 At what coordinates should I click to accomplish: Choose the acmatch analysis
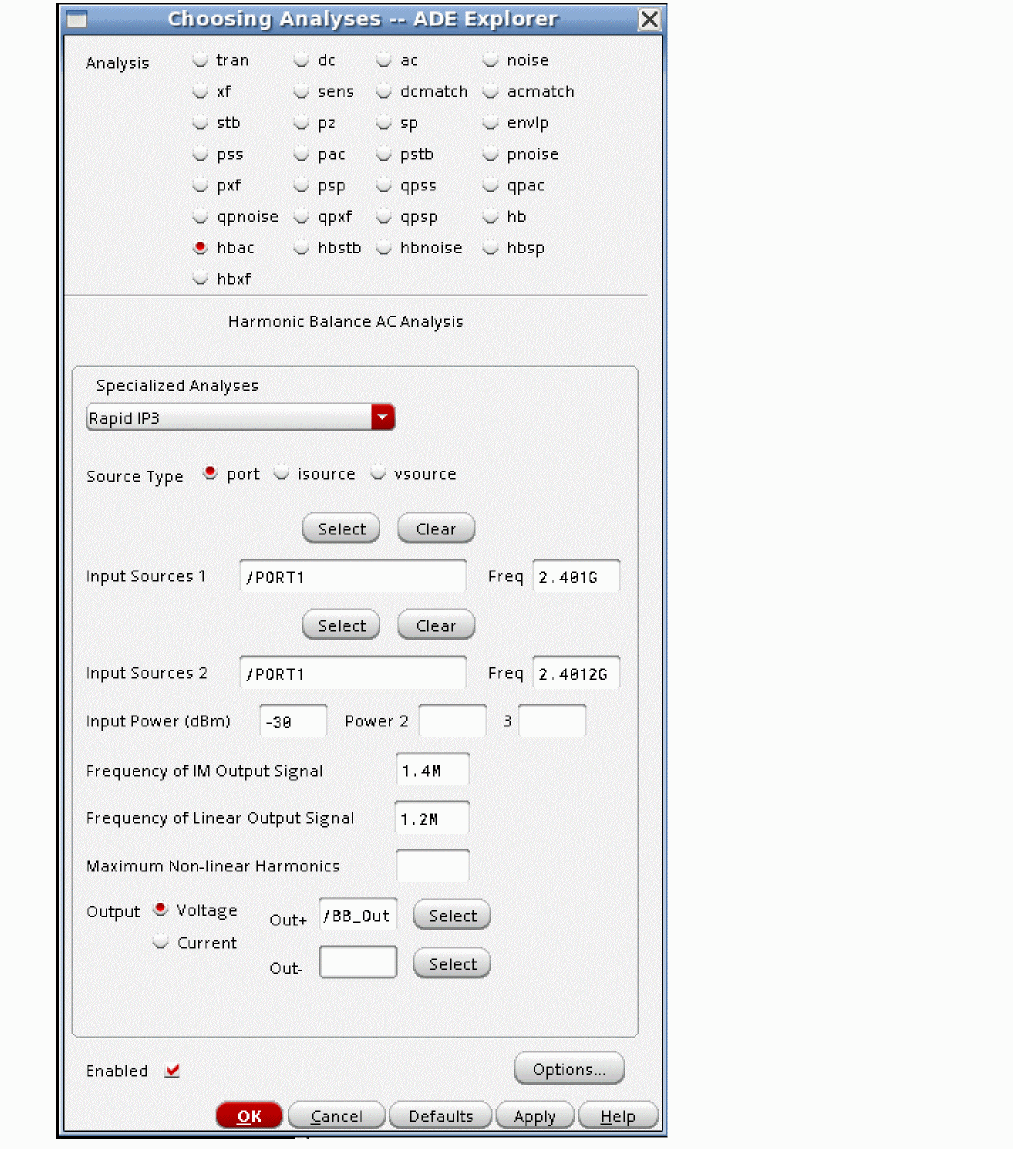[x=490, y=92]
